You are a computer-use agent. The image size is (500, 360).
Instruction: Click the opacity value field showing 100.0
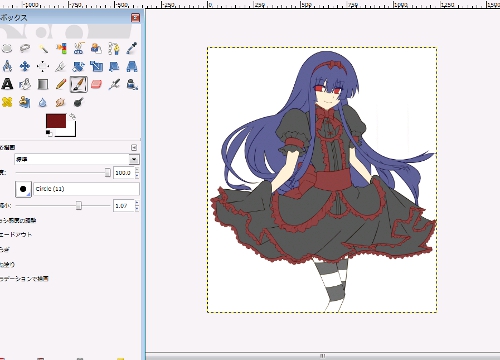pyautogui.click(x=124, y=173)
